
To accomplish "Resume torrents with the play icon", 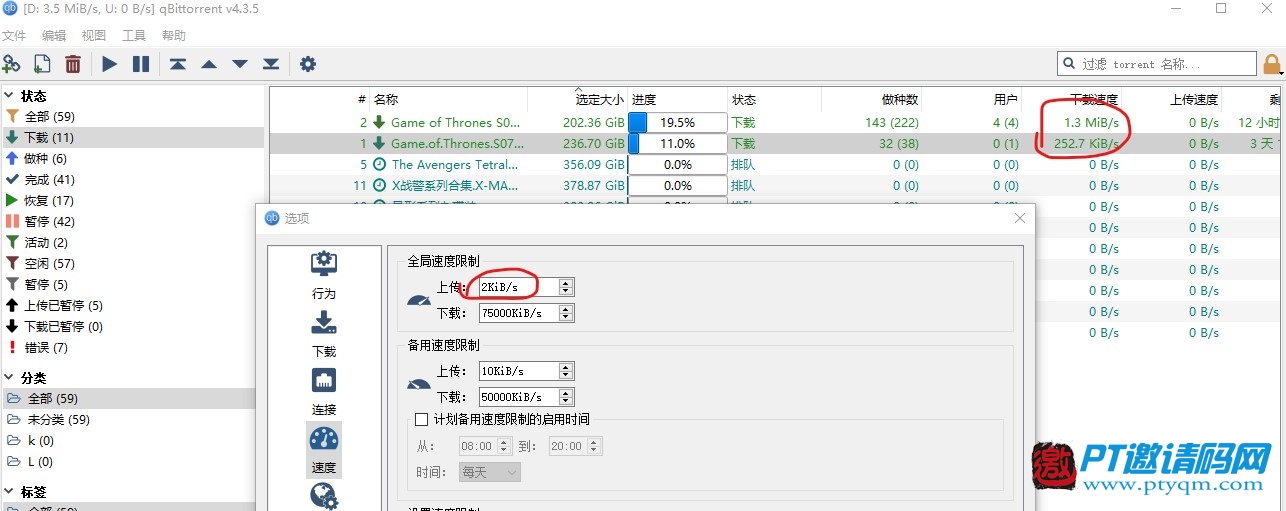I will (110, 64).
